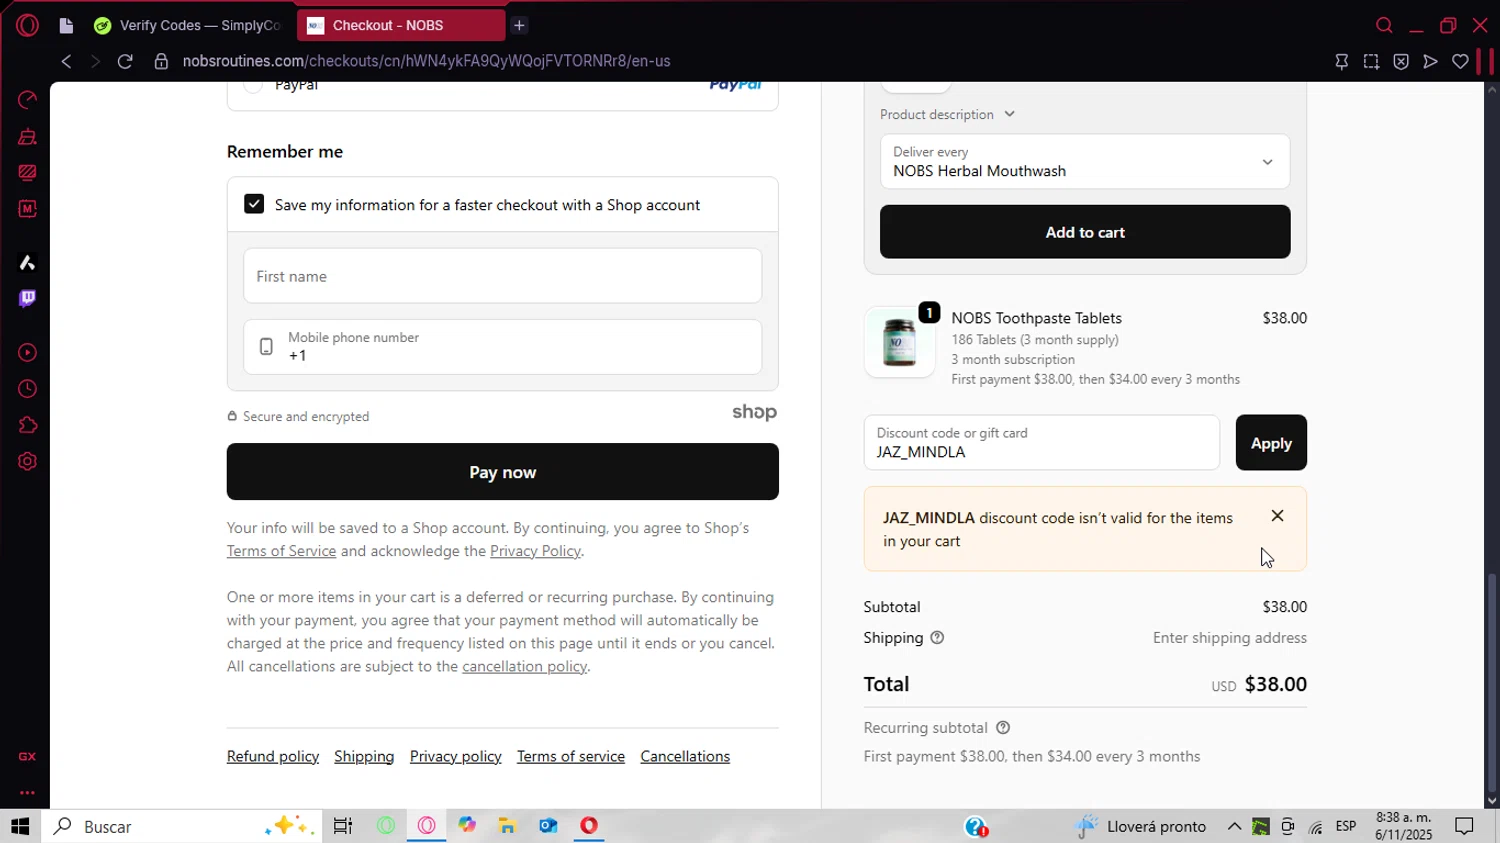The height and width of the screenshot is (843, 1500).
Task: Show hidden system tray icons
Action: 1234,826
